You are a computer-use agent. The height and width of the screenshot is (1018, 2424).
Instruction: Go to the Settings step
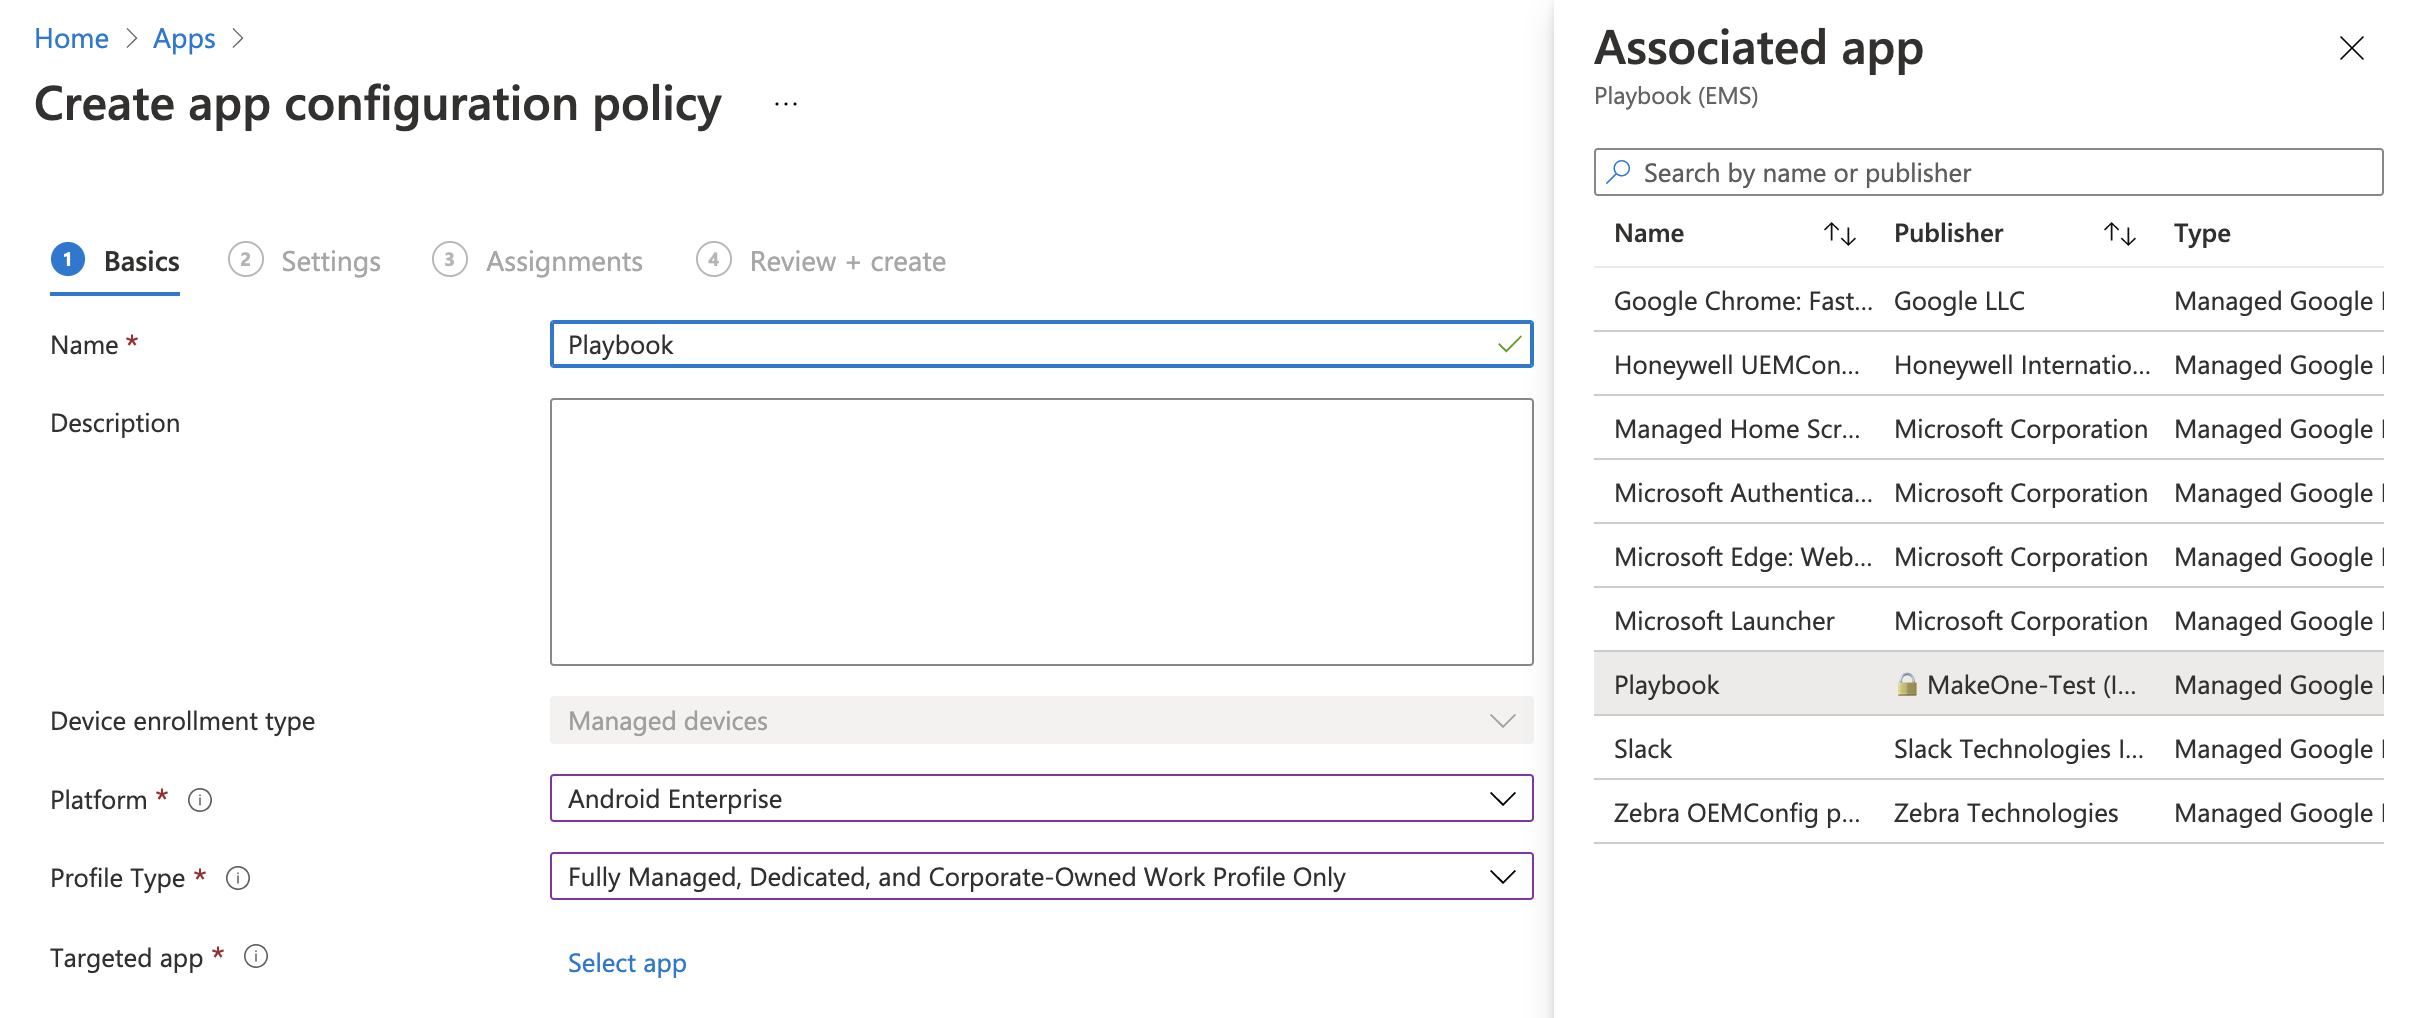point(305,261)
